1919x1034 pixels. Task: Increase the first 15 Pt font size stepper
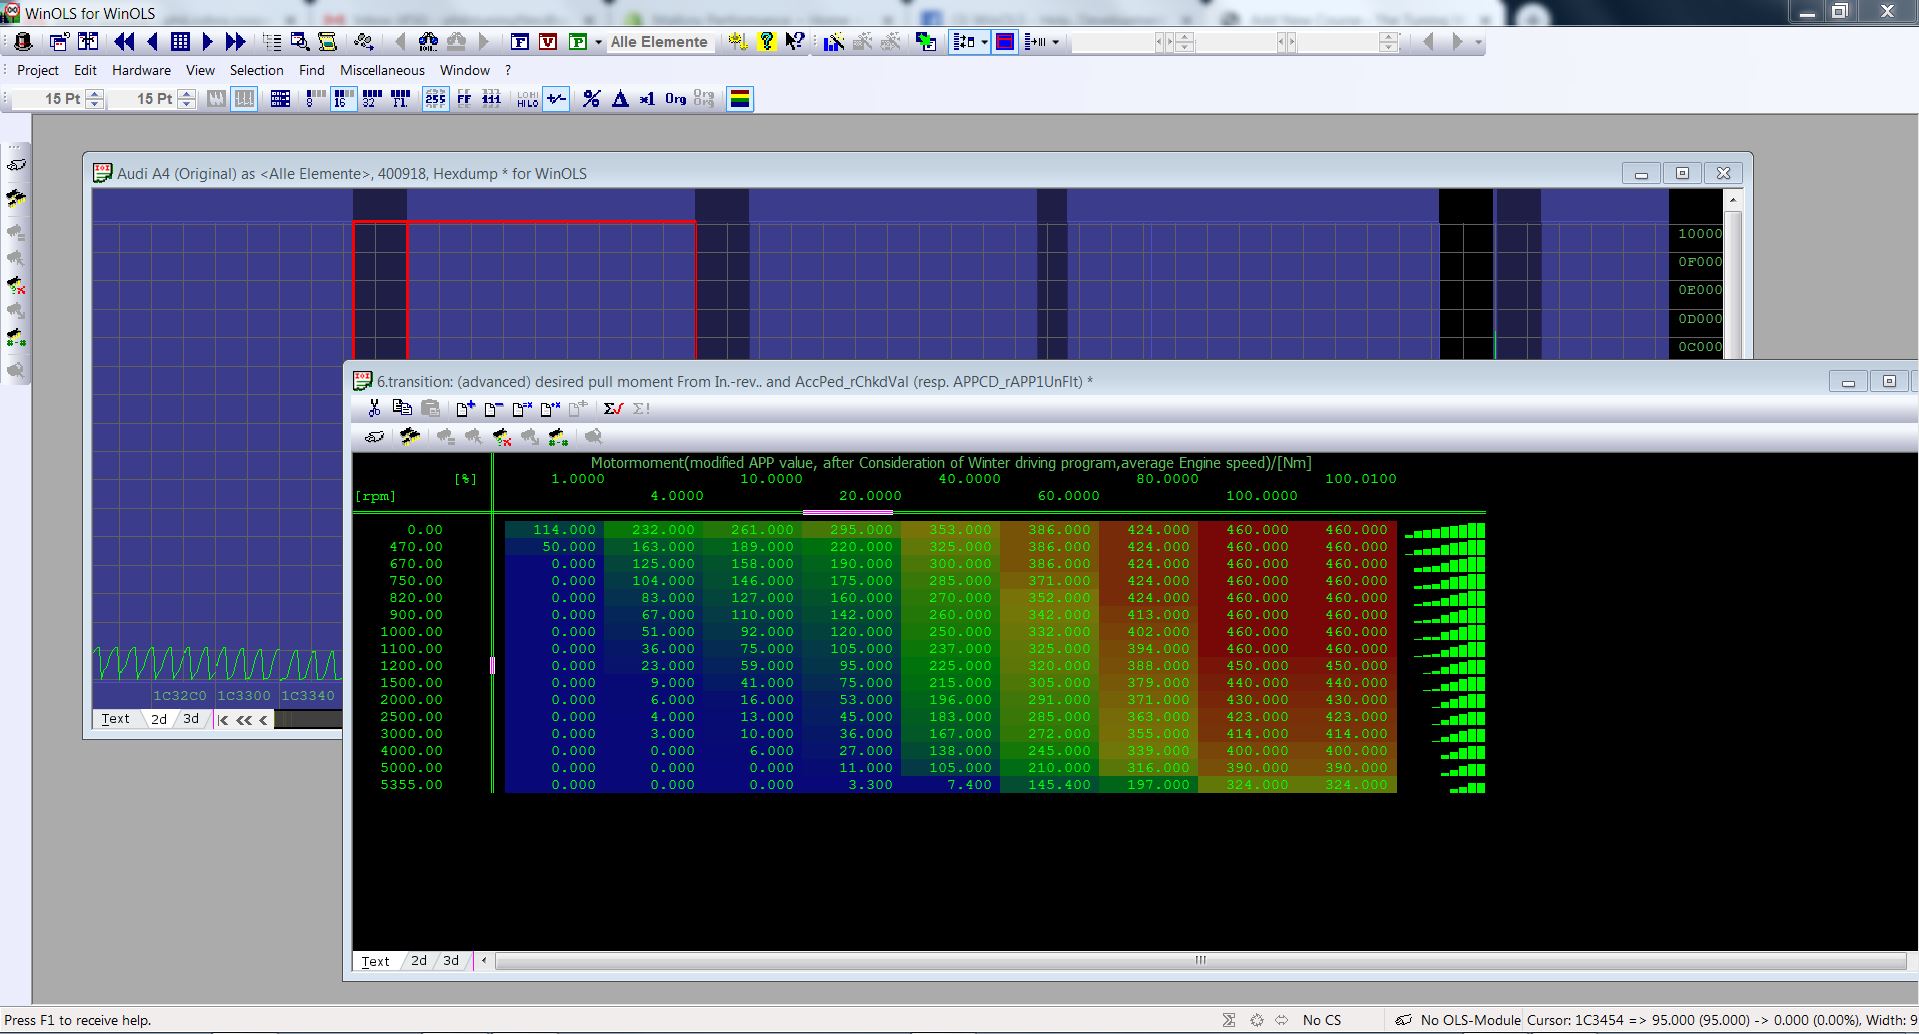(x=95, y=94)
